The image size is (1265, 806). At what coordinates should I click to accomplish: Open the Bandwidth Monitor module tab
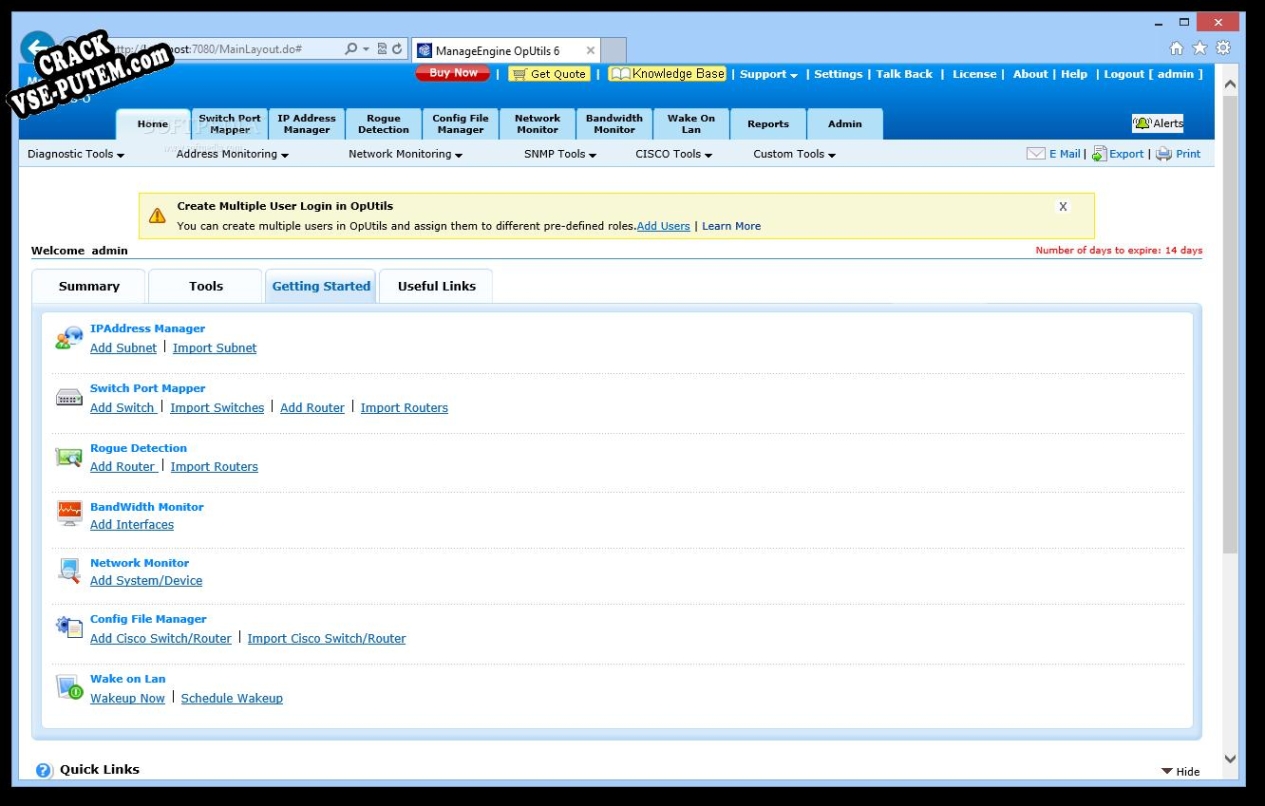tap(615, 124)
